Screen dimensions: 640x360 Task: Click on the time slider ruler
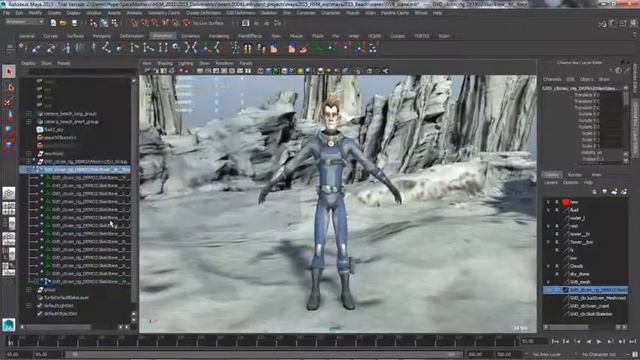click(262, 341)
